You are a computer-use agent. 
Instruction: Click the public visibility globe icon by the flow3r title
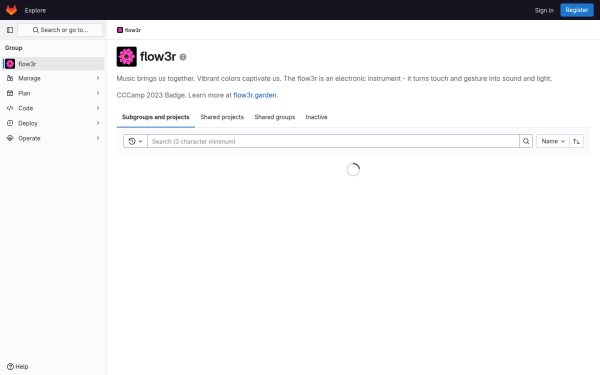point(183,57)
